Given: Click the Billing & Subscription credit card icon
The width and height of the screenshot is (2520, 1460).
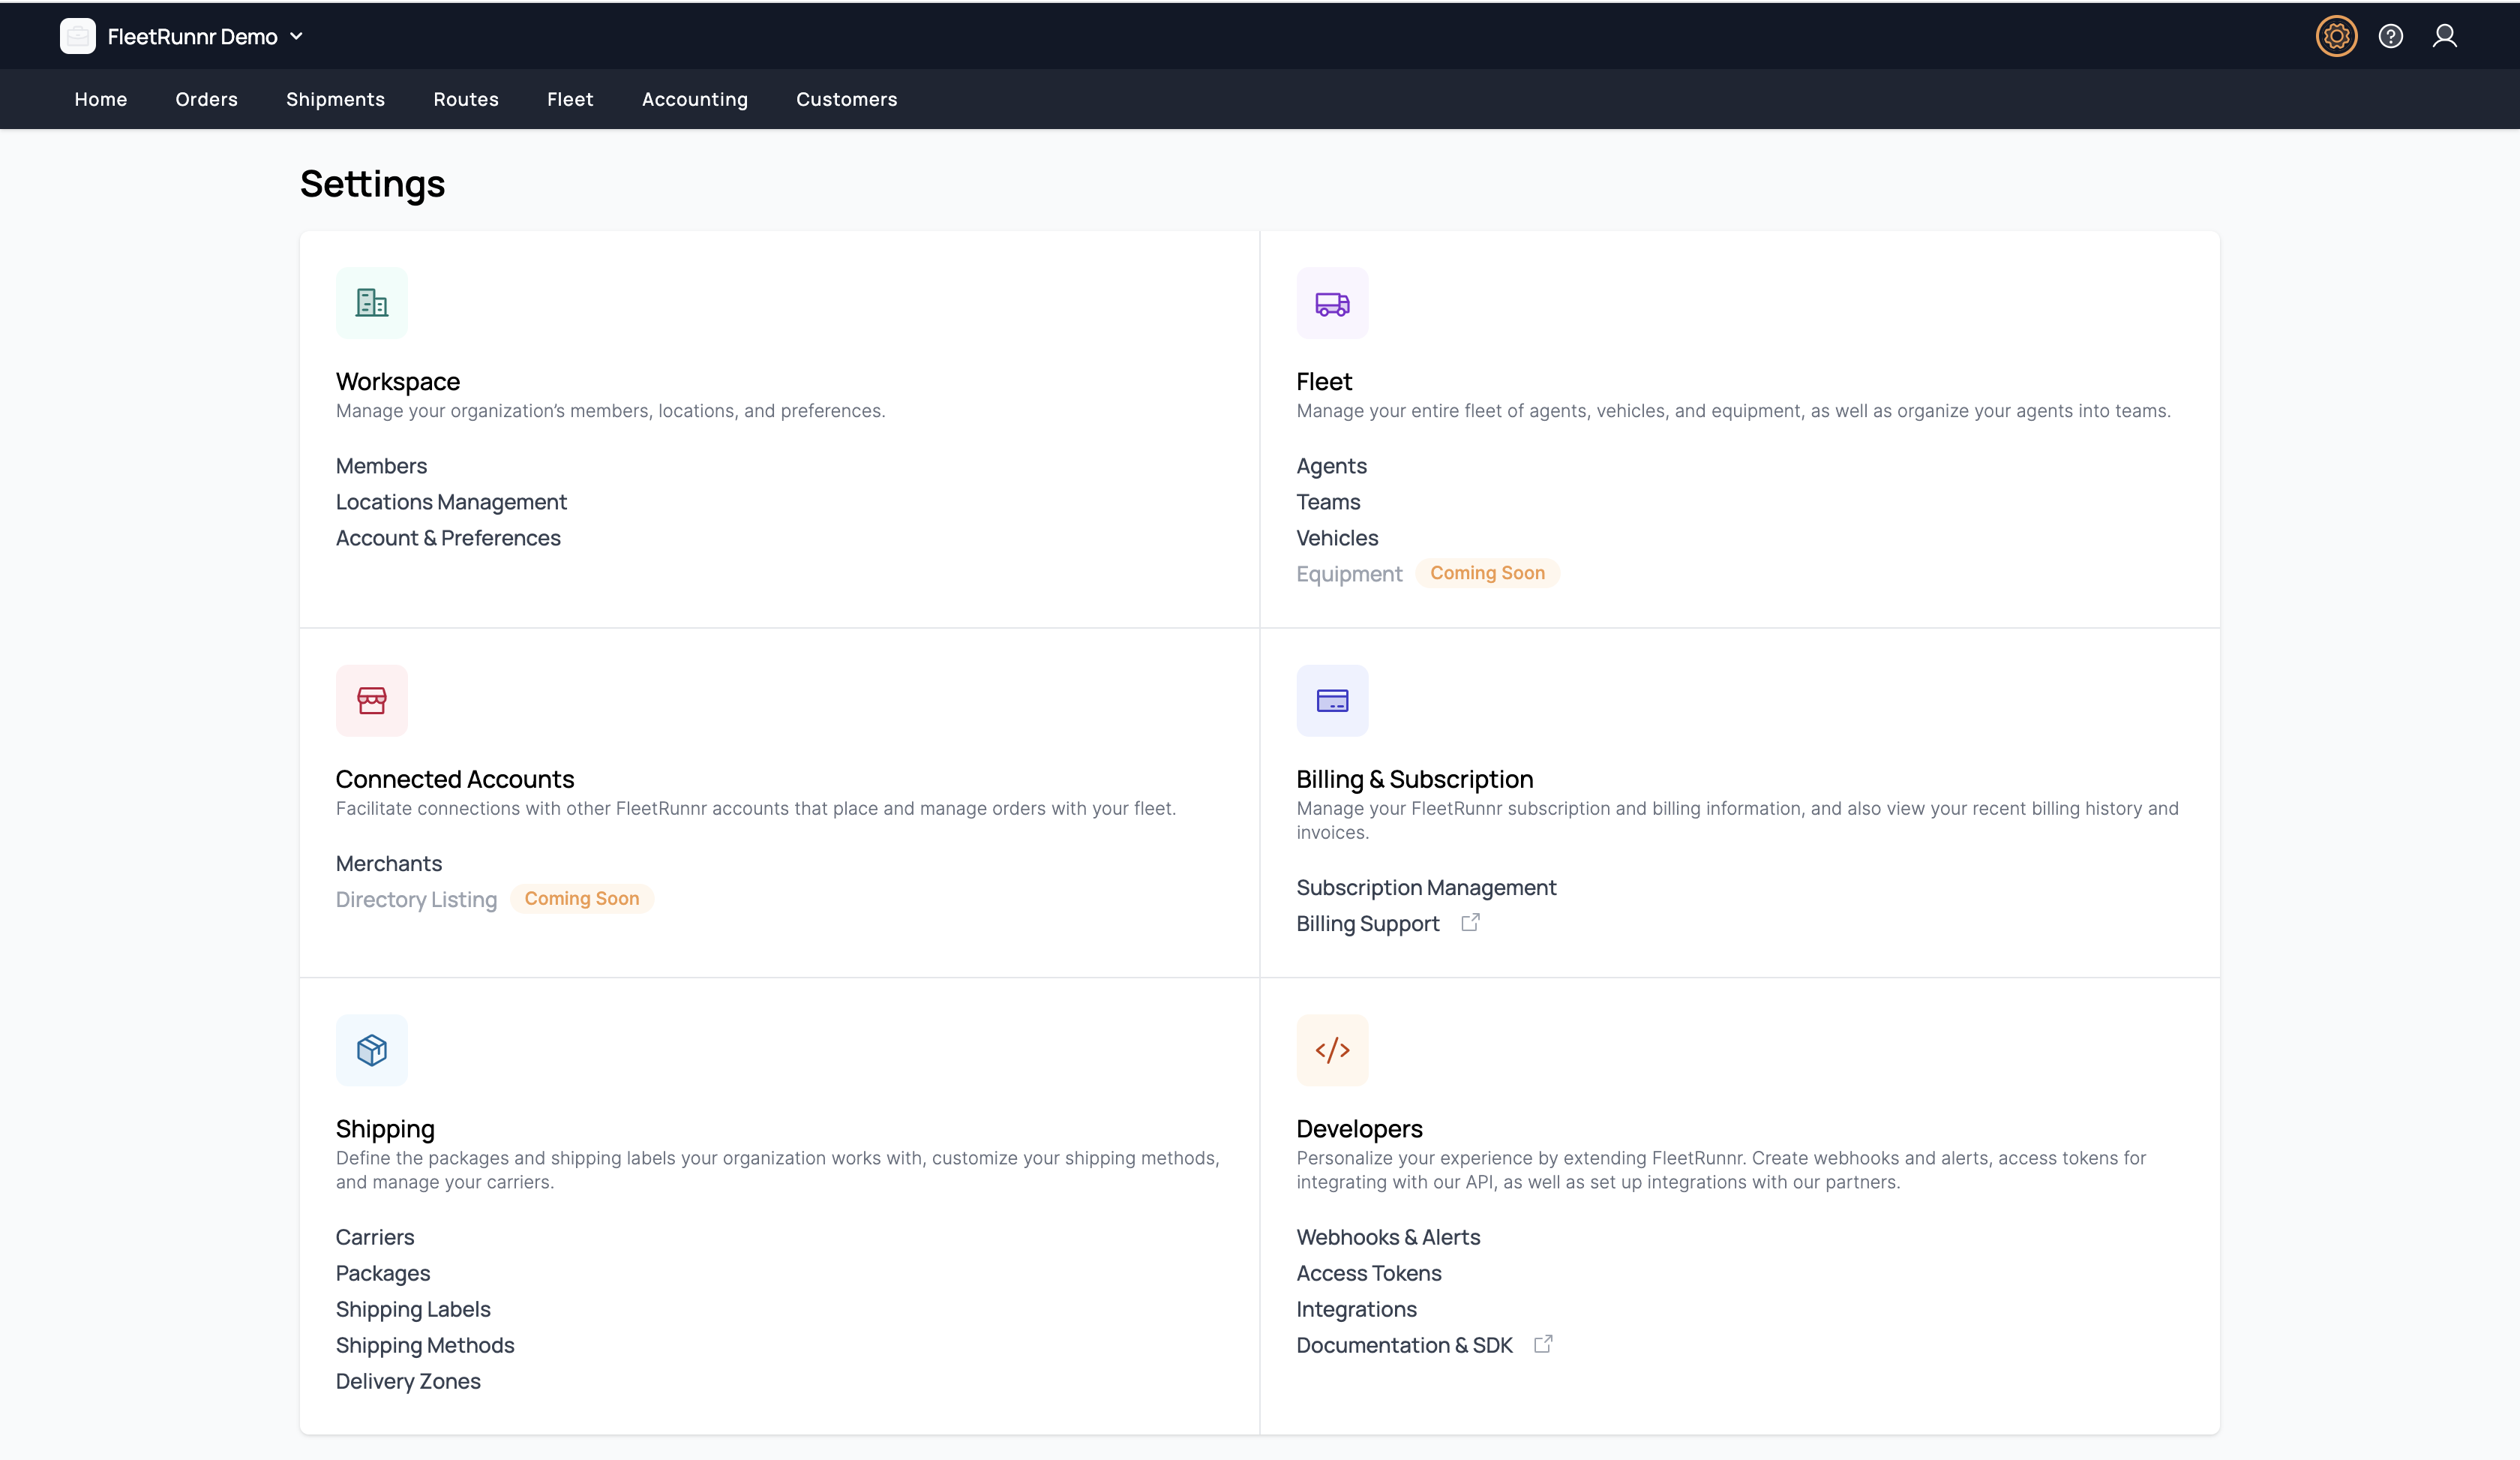Looking at the screenshot, I should click(x=1332, y=700).
